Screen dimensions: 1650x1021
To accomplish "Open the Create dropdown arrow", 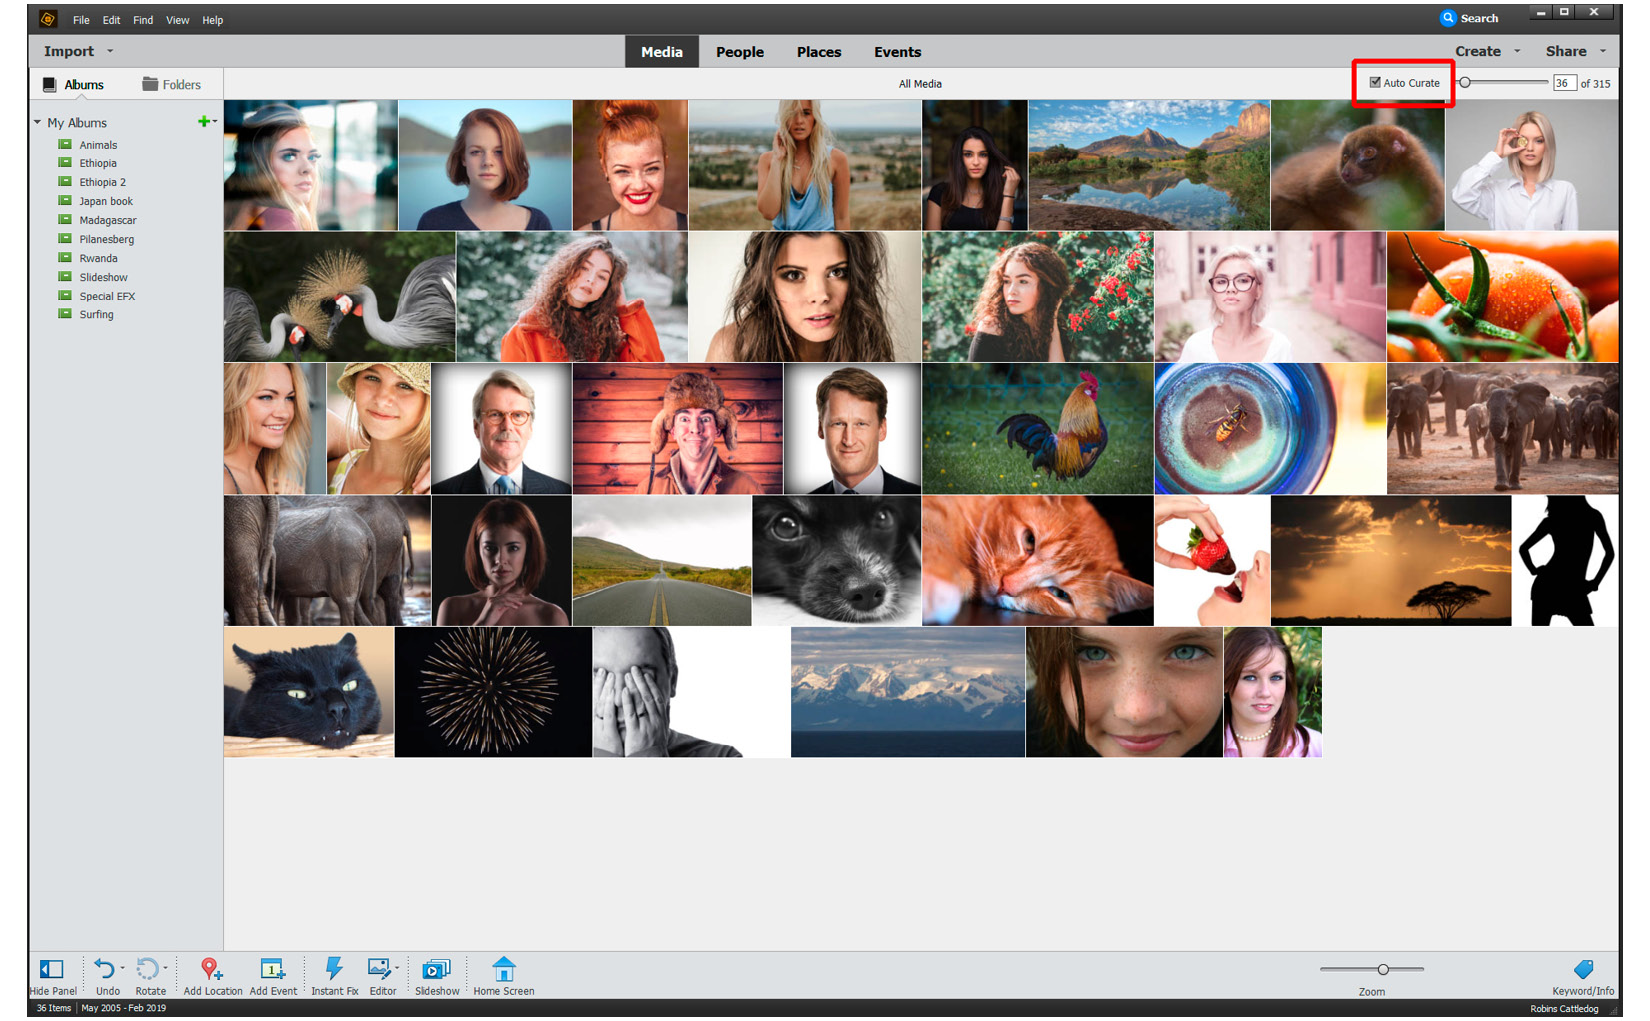I will (x=1517, y=51).
